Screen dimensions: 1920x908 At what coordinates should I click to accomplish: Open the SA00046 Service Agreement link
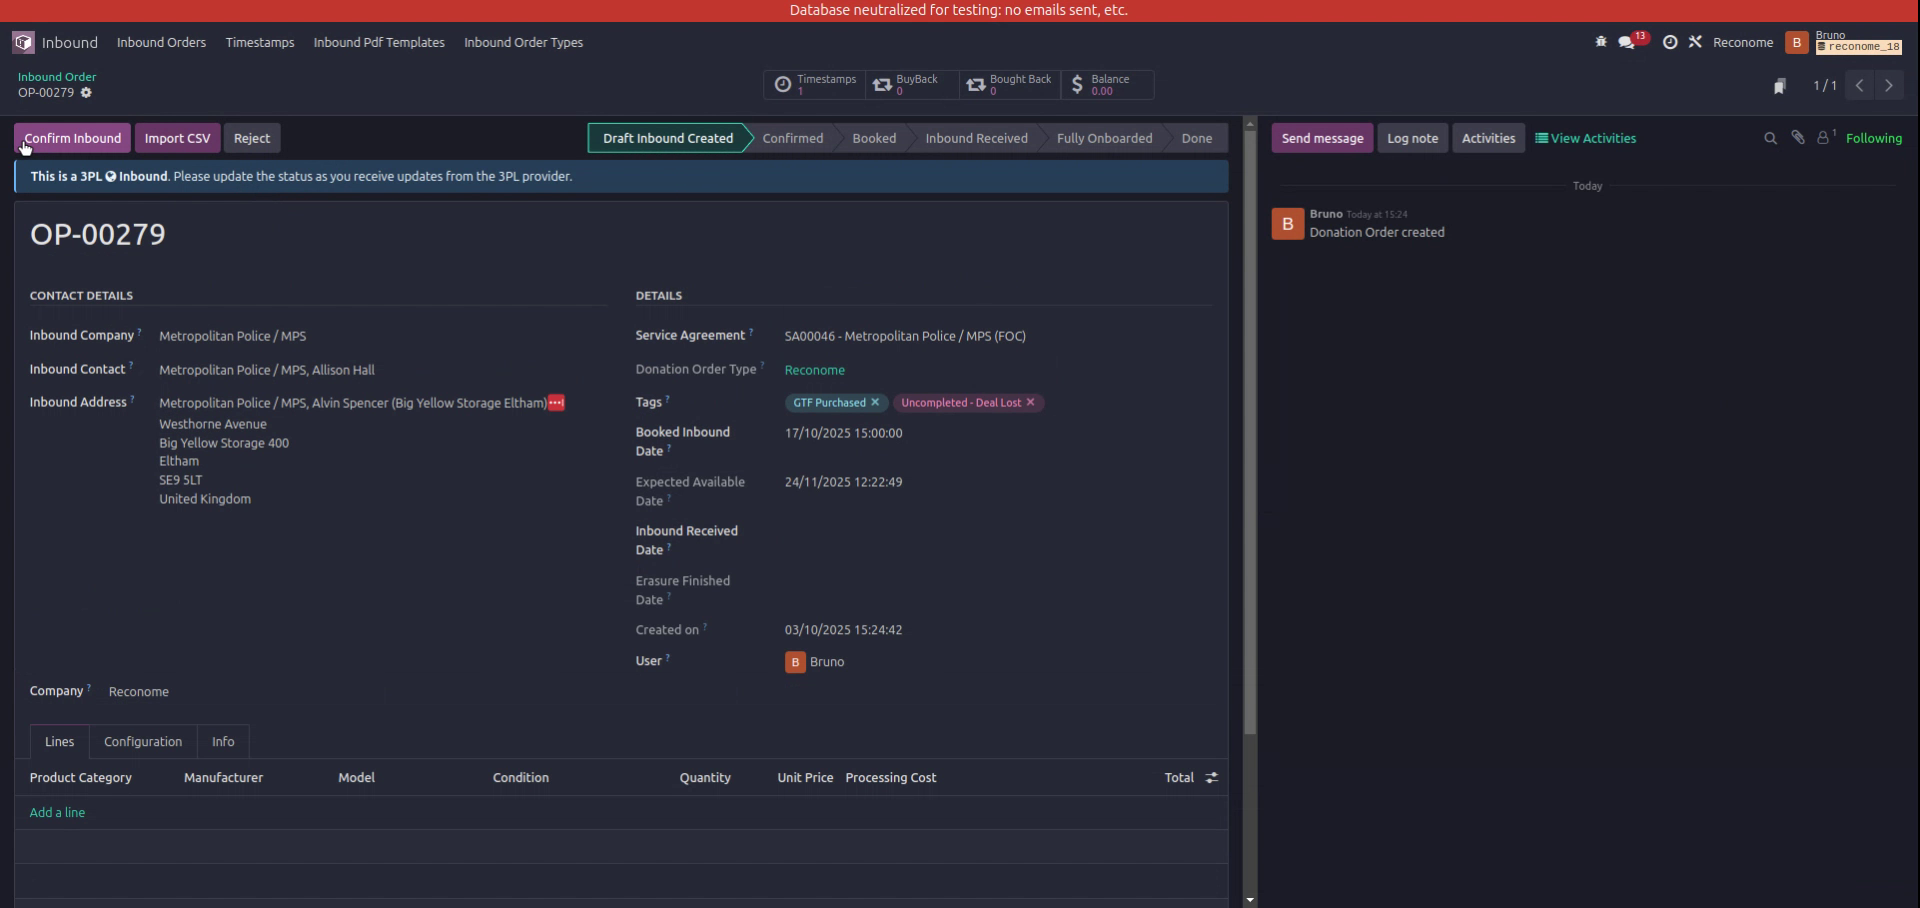[x=904, y=336]
